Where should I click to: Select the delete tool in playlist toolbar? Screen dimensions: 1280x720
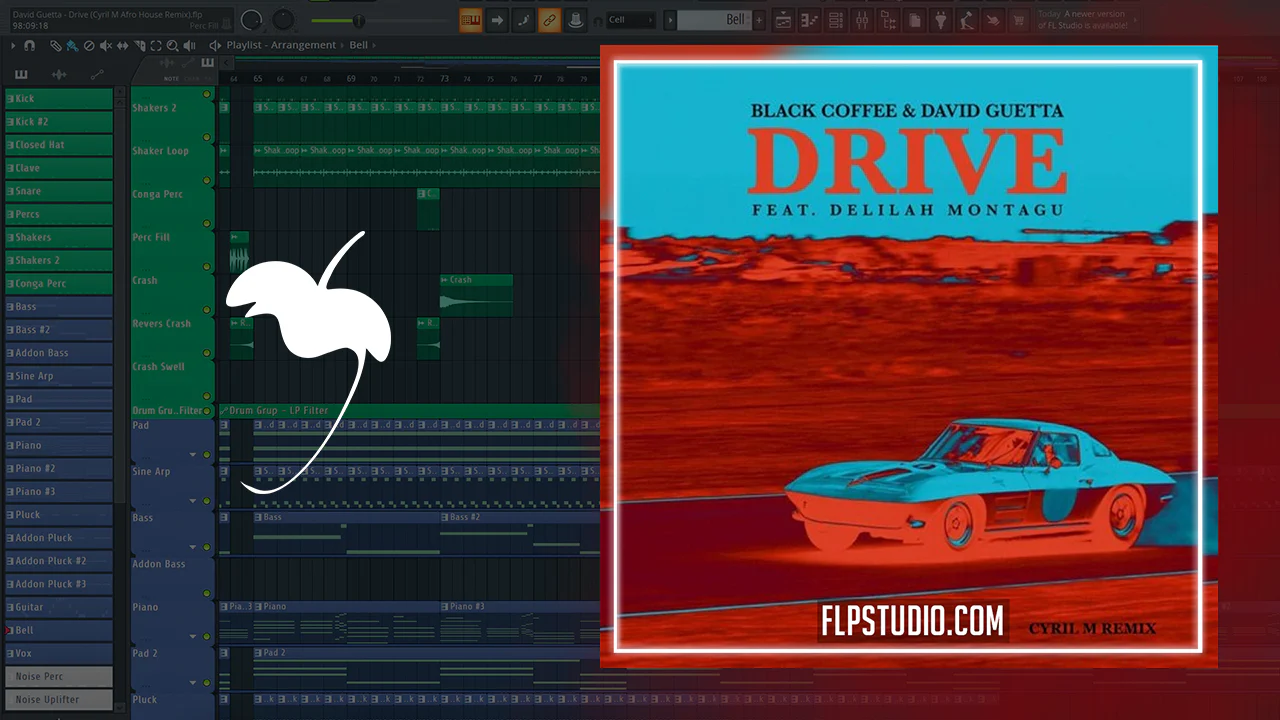89,46
